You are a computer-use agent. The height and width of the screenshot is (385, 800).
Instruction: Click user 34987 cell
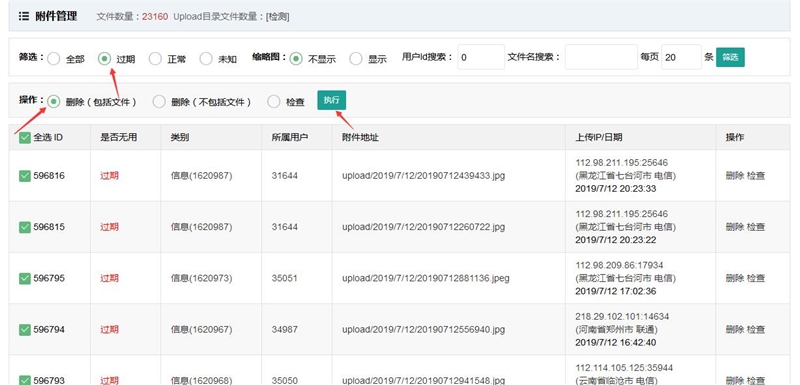[x=285, y=330]
